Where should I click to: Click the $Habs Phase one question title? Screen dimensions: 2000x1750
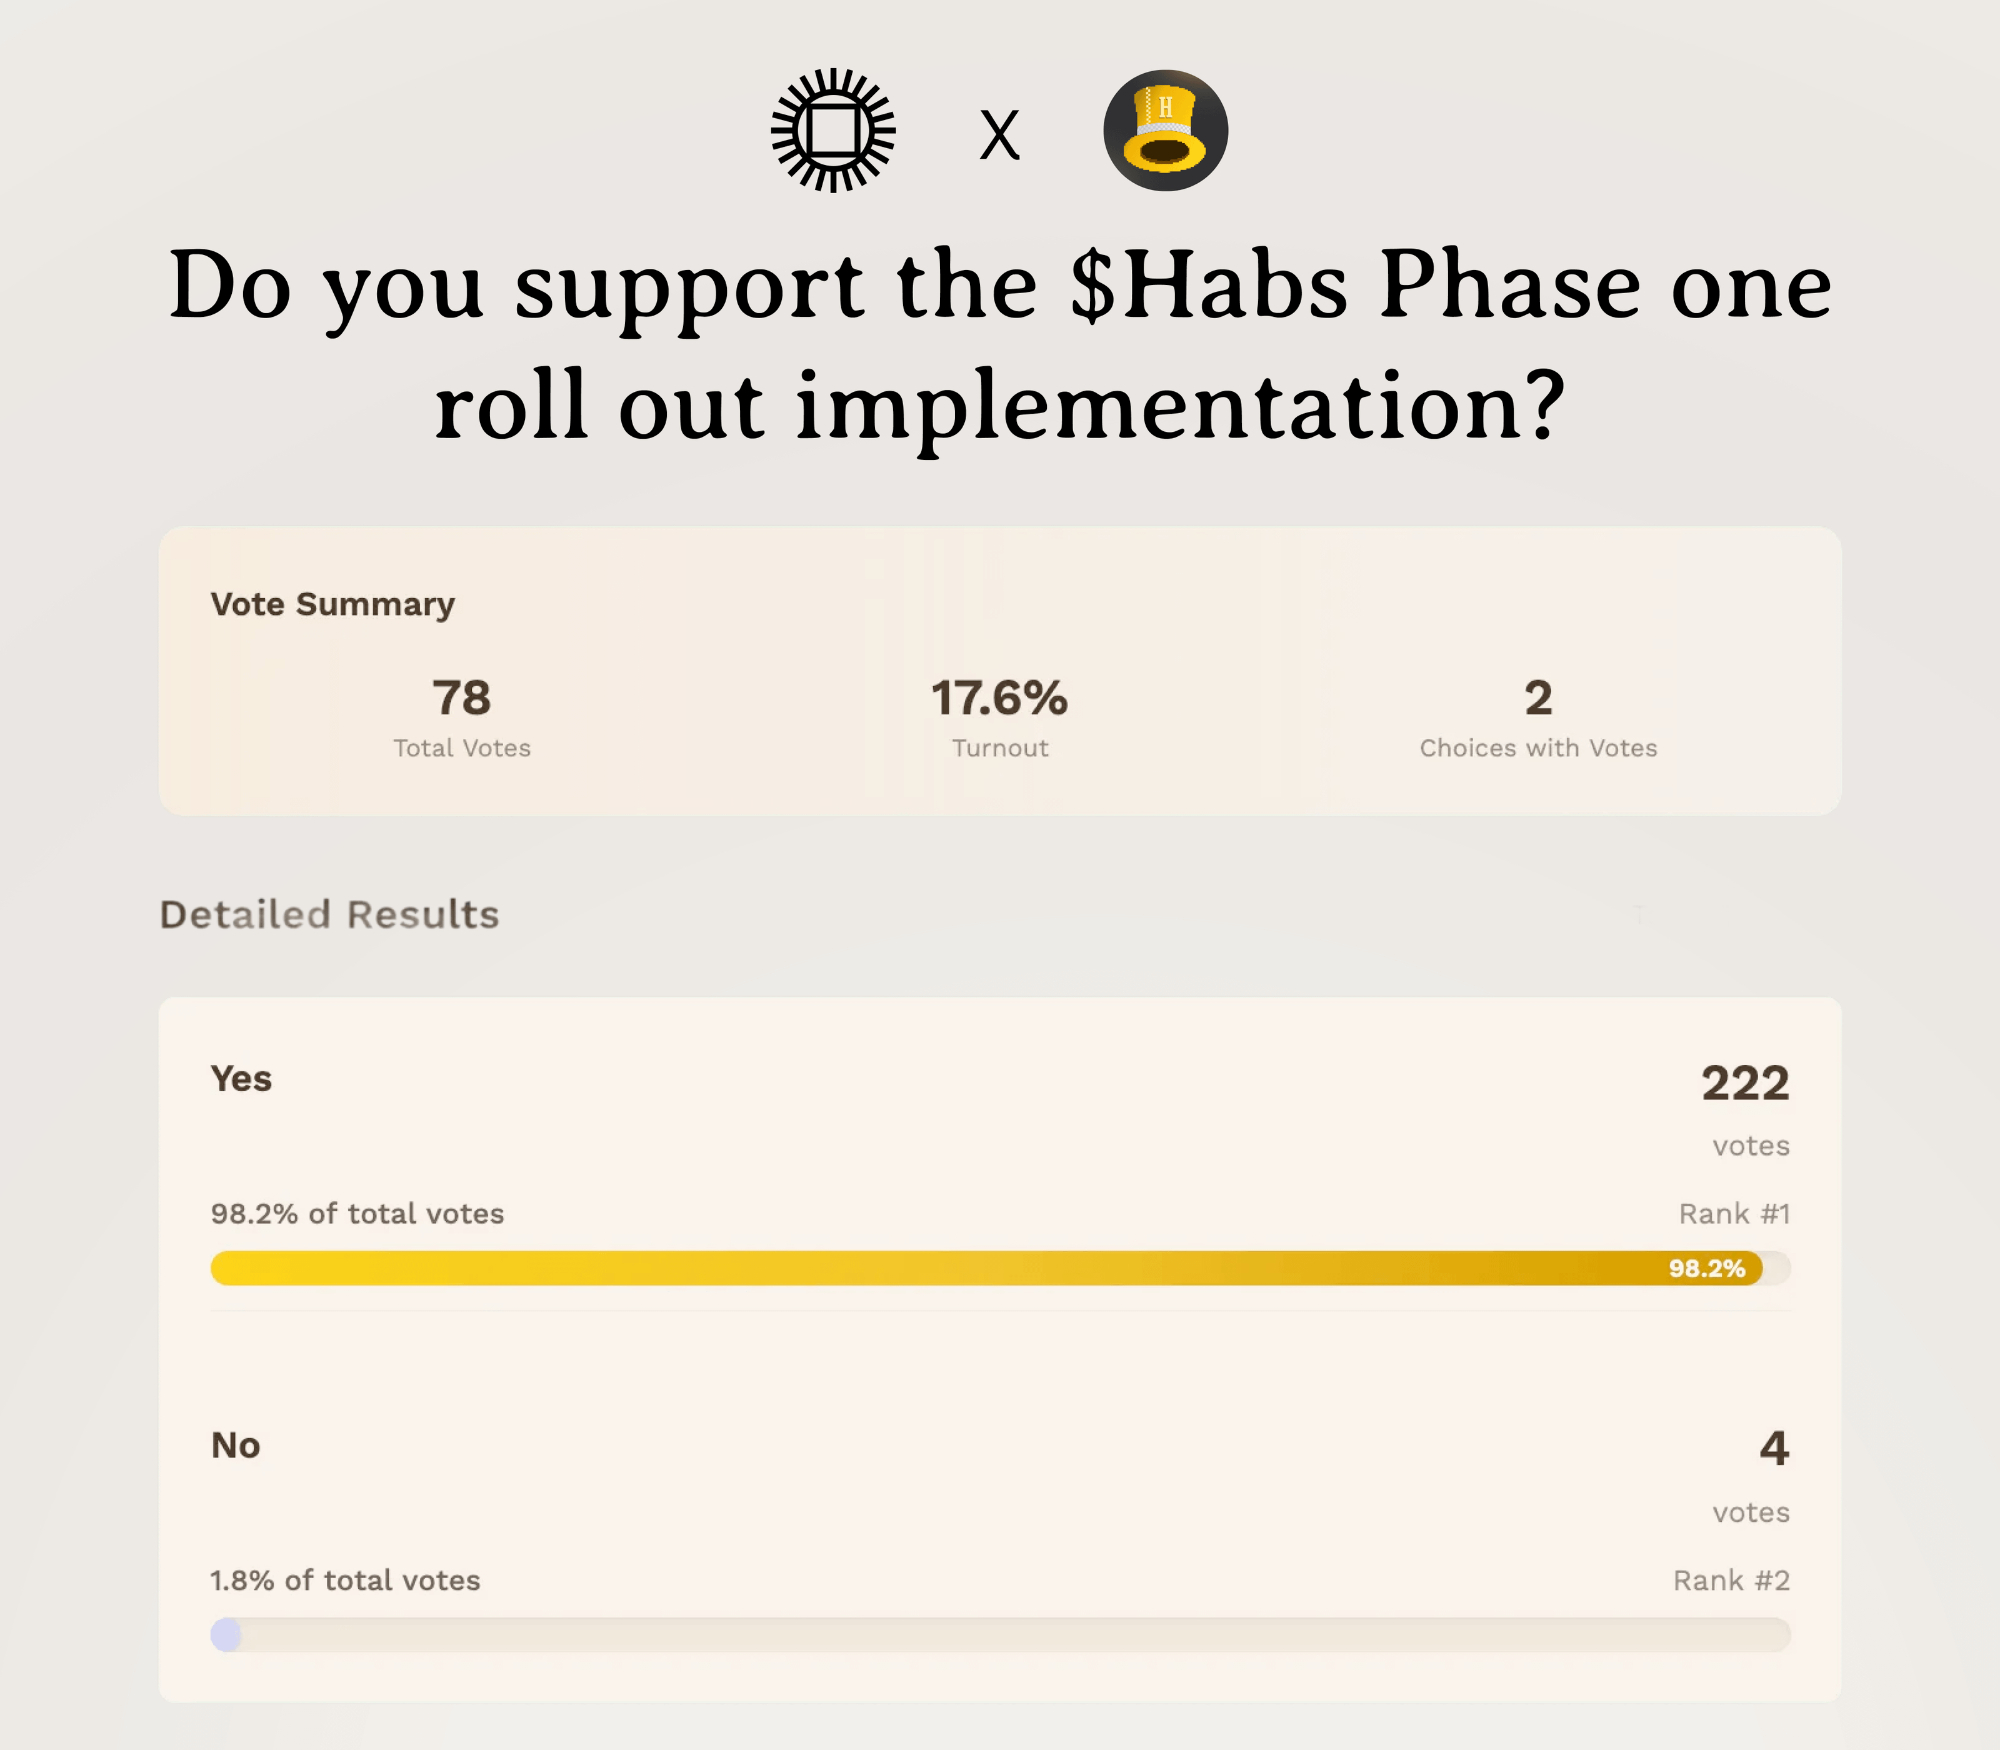click(x=1000, y=344)
